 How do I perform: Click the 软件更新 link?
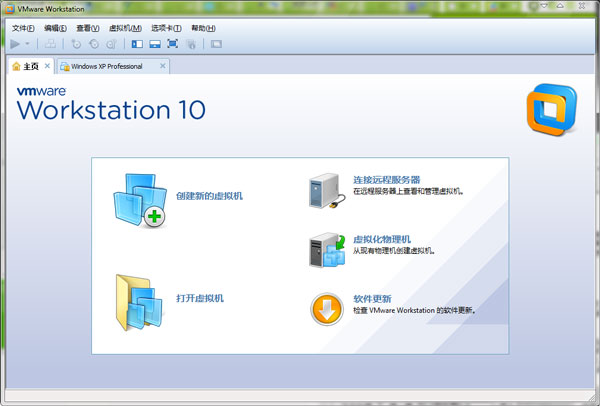(372, 299)
